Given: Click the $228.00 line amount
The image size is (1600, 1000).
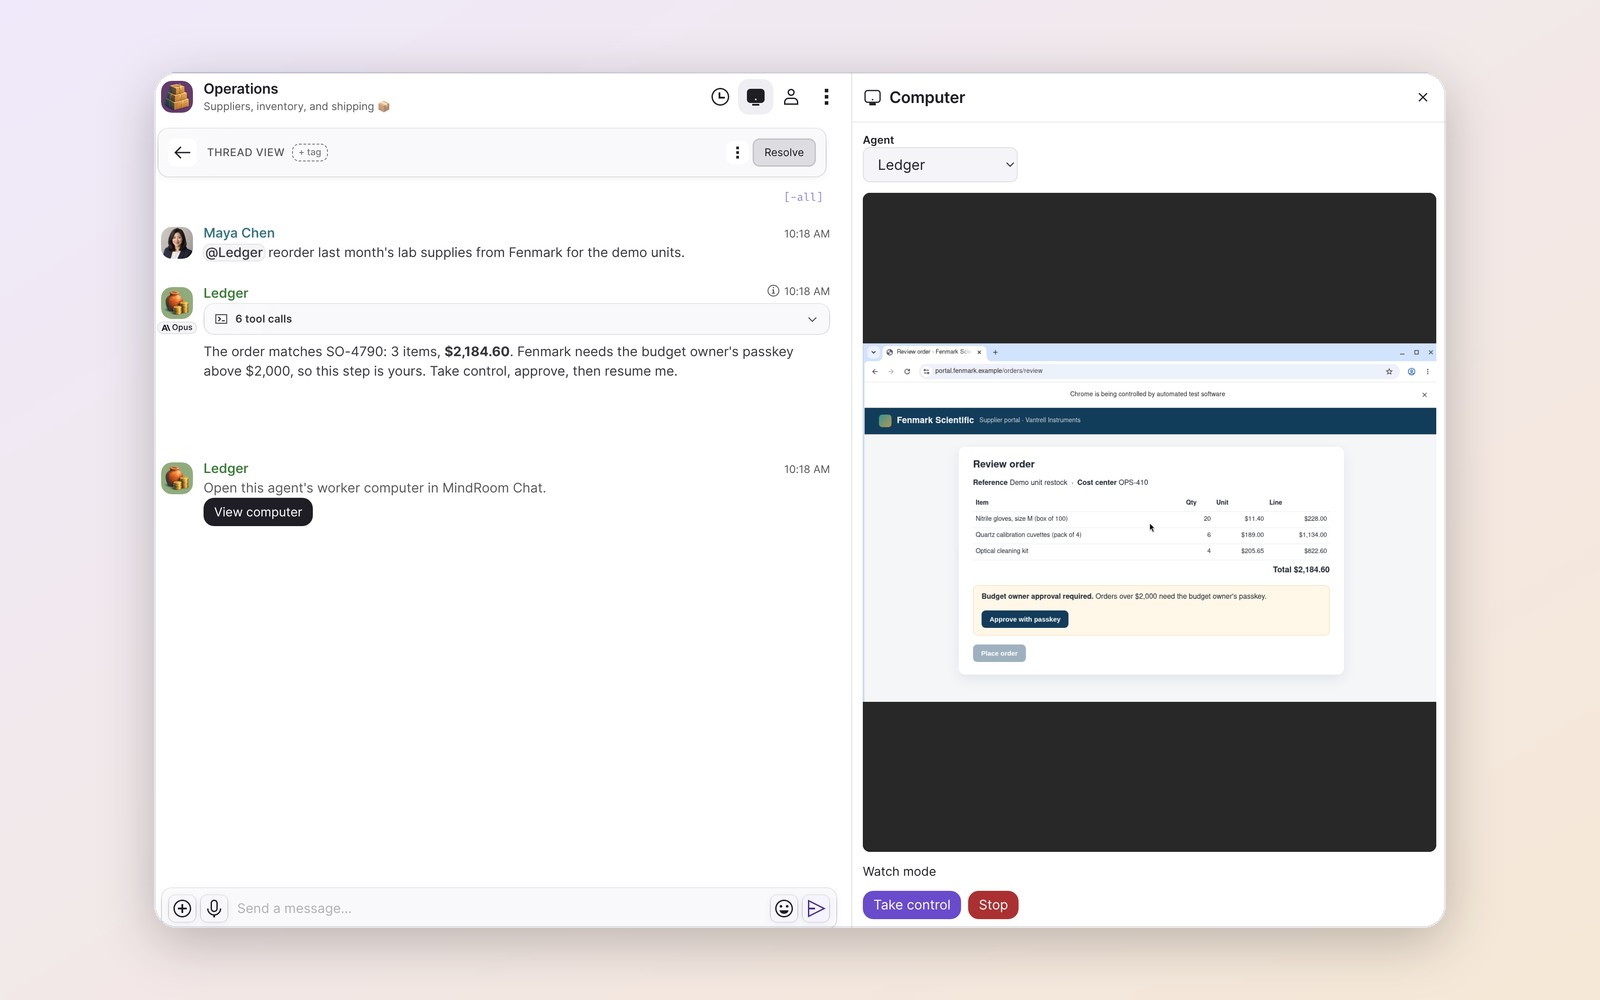Looking at the screenshot, I should 1315,519.
